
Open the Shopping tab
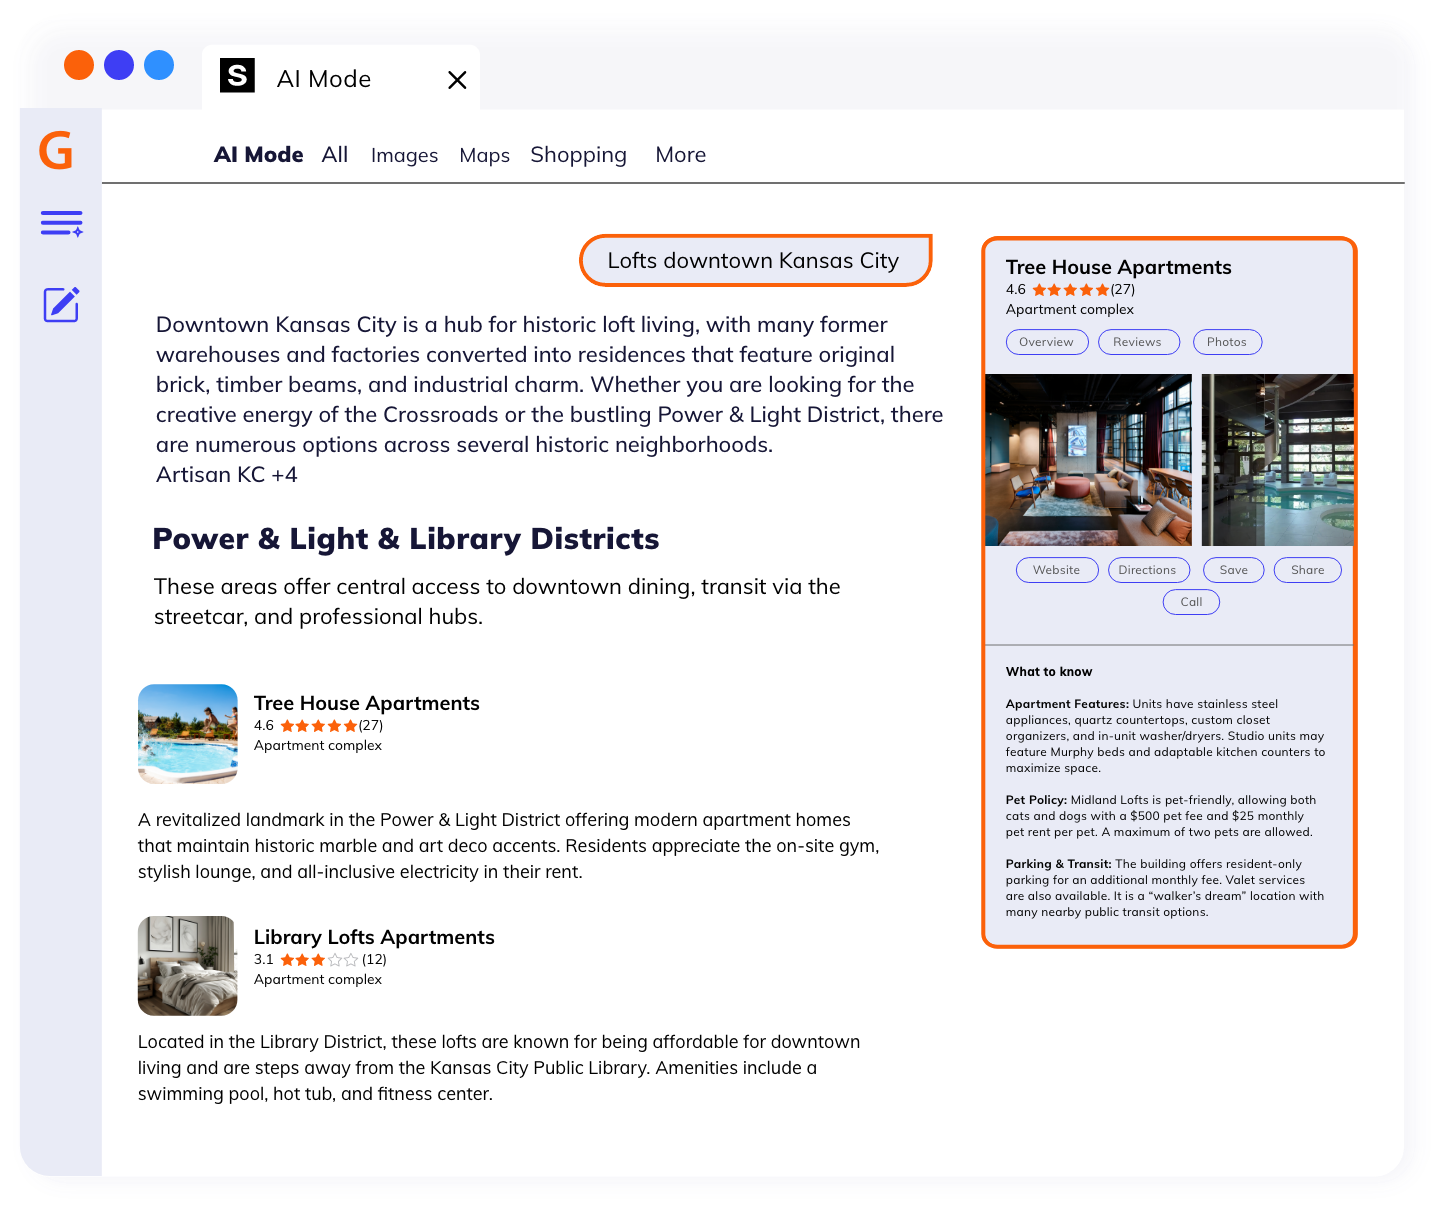tap(578, 155)
